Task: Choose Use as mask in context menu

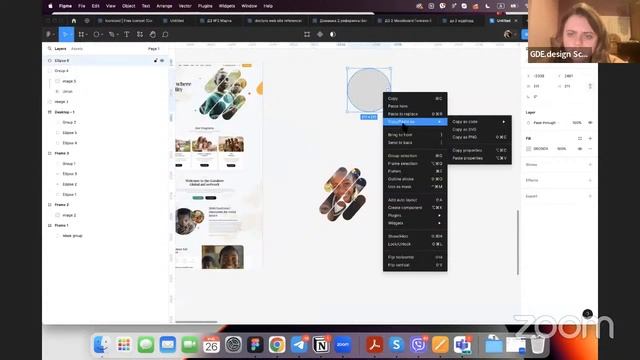Action: coord(415,187)
